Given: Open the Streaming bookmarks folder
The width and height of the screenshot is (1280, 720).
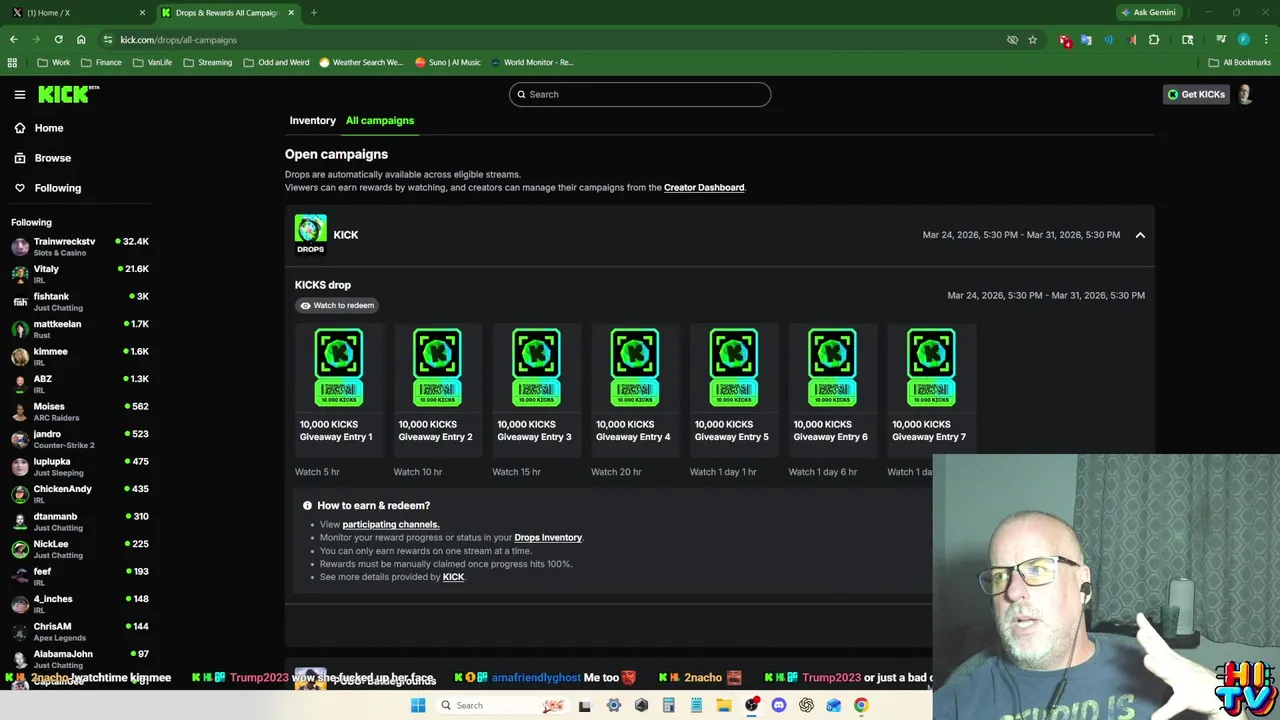Looking at the screenshot, I should coord(208,62).
